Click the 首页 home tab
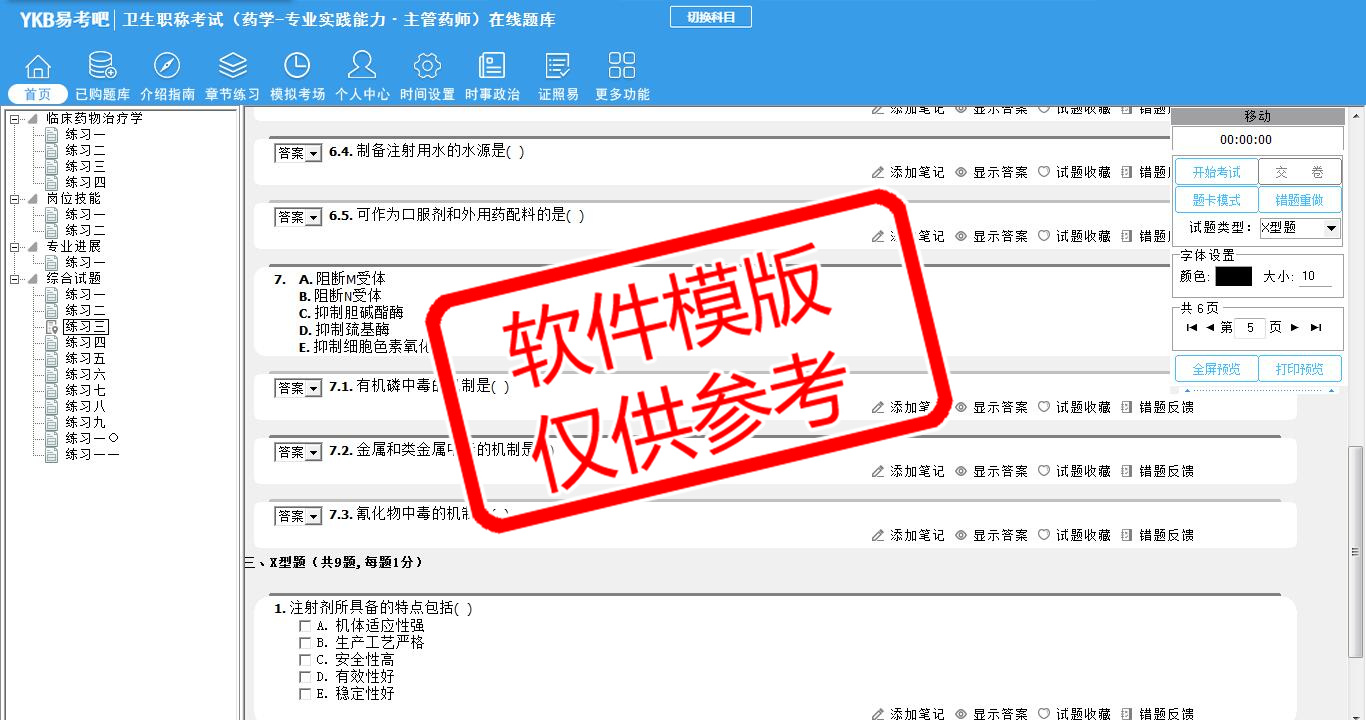This screenshot has width=1366, height=720. tap(38, 94)
